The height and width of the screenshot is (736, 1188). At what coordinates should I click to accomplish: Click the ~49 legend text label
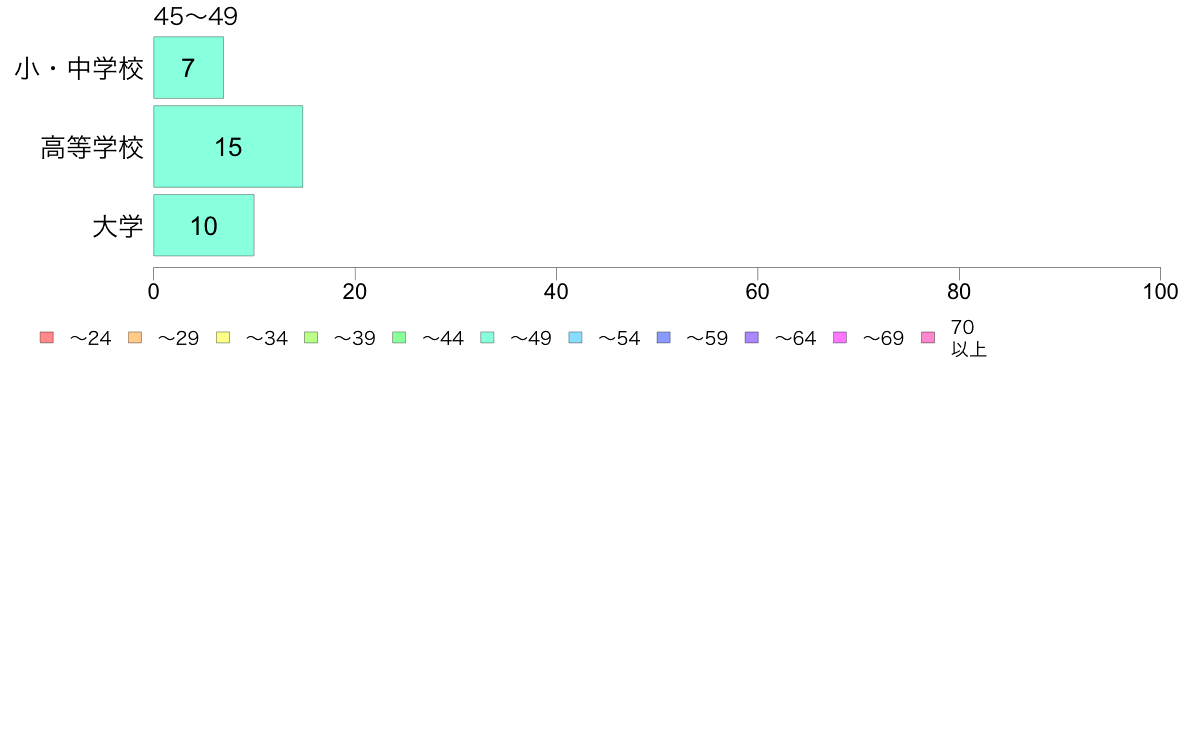[x=530, y=338]
